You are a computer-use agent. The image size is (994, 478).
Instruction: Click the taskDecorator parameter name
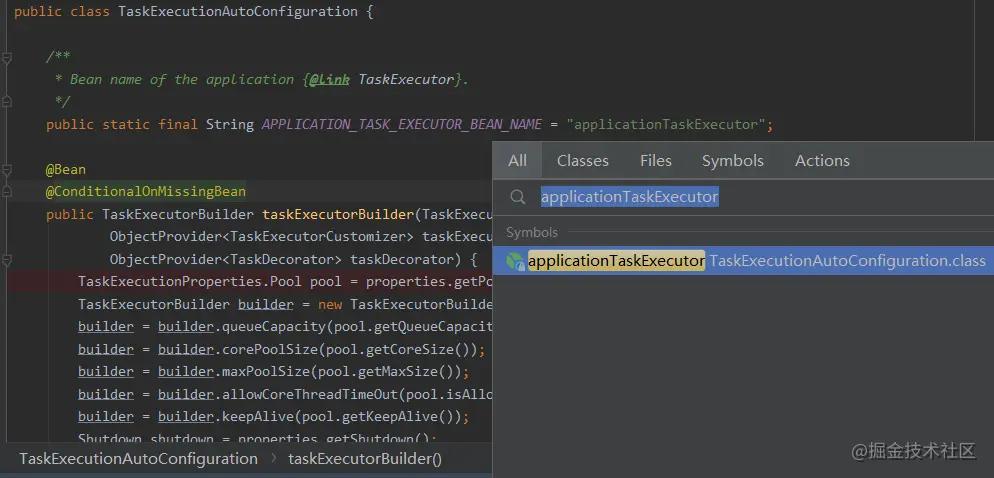coord(402,259)
